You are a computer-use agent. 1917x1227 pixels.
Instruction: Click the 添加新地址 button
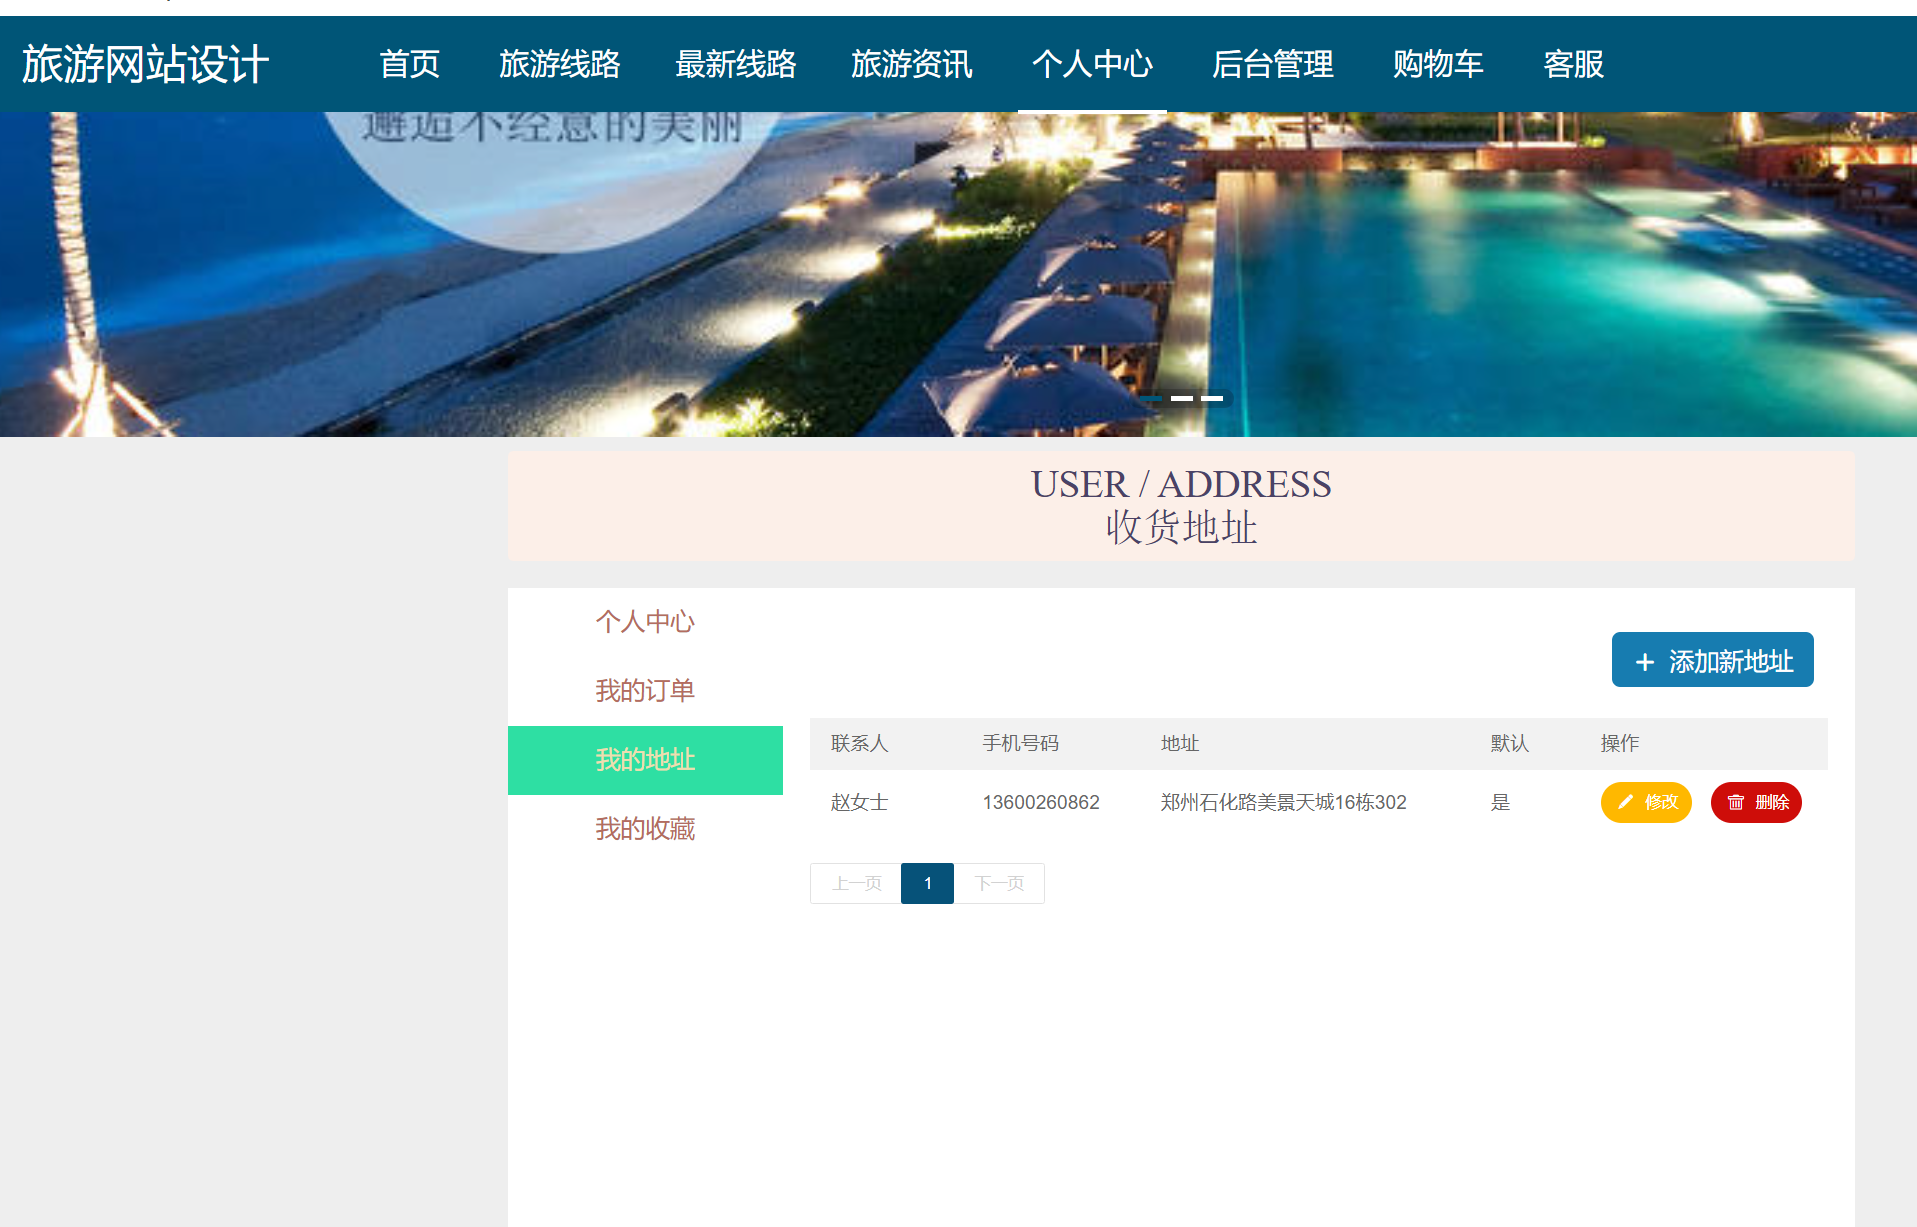tap(1711, 660)
